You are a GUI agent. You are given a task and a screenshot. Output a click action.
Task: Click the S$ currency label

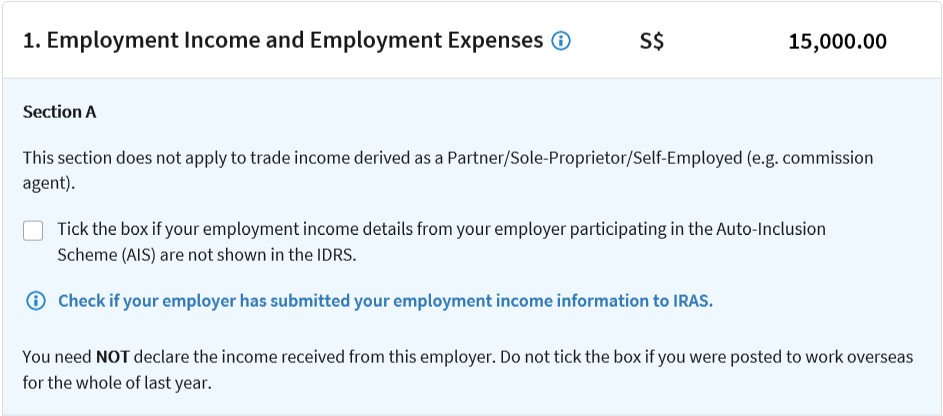(x=652, y=43)
